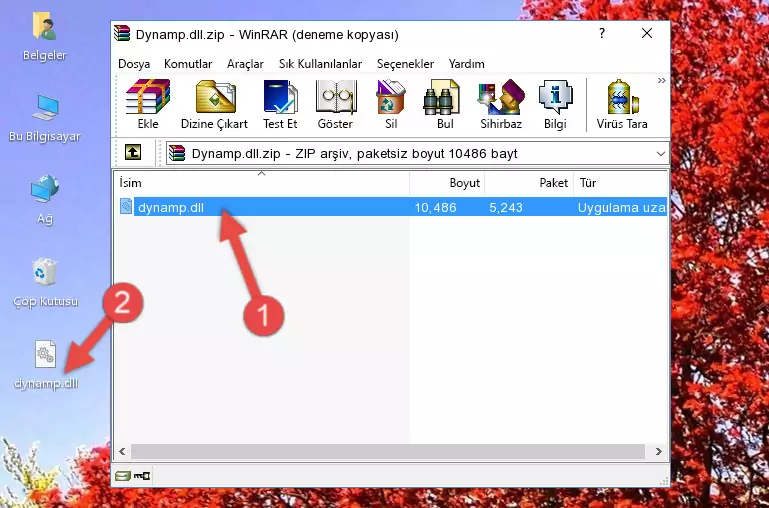Click the Dizine Çıkart extract icon

point(214,104)
